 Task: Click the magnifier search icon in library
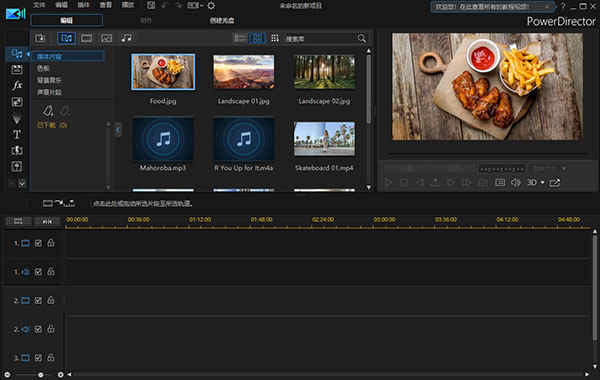(x=362, y=38)
